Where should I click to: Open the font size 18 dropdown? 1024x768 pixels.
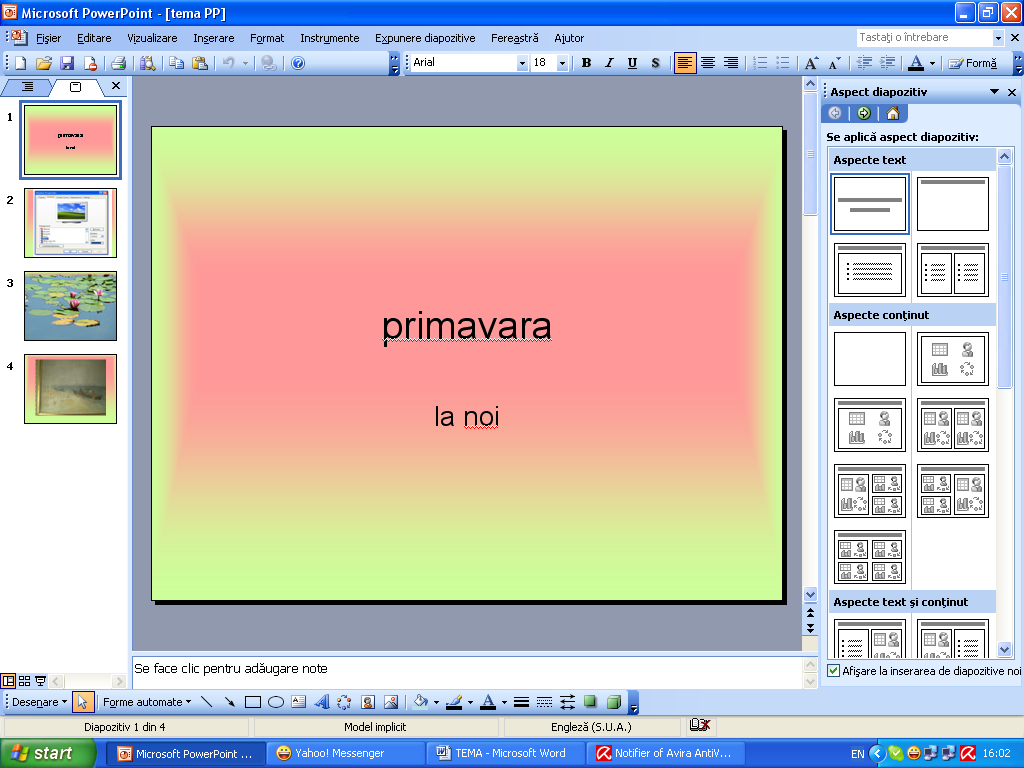tap(562, 63)
